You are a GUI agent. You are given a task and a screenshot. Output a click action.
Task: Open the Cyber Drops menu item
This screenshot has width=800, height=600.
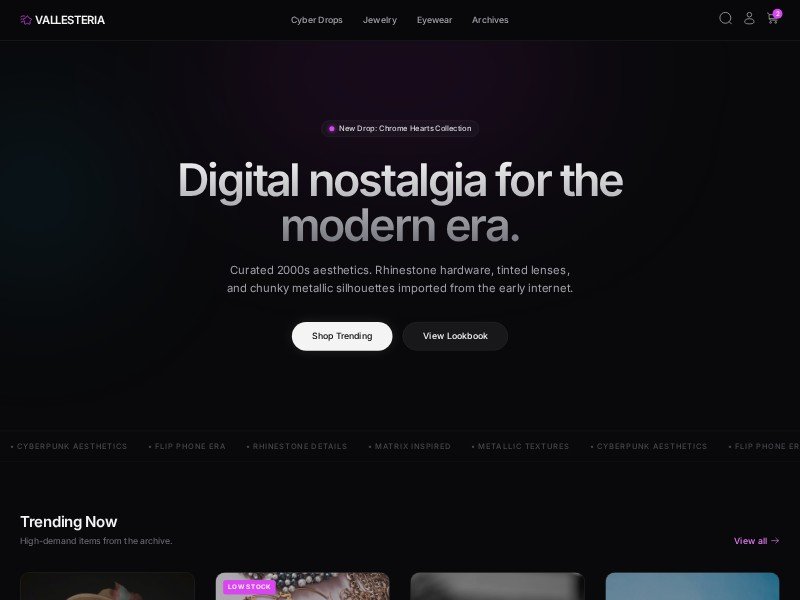point(316,20)
